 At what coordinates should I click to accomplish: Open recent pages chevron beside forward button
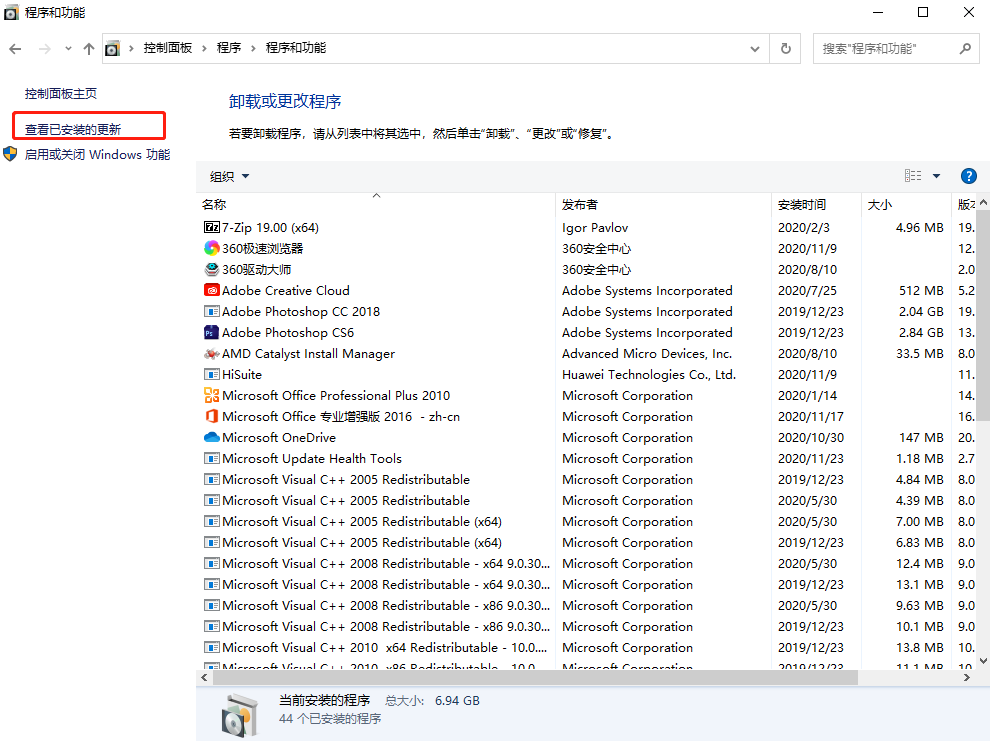coord(68,47)
